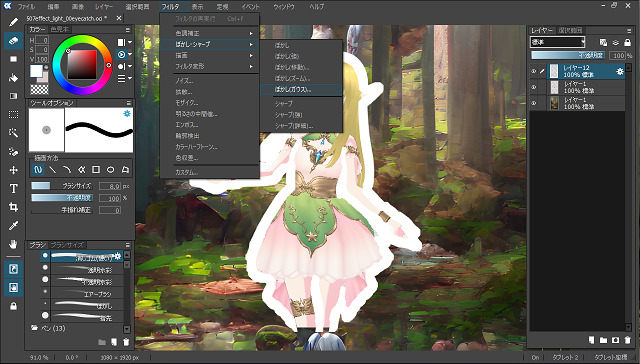
Task: Hide the レイヤー12 layer via eye icon
Action: tap(533, 71)
